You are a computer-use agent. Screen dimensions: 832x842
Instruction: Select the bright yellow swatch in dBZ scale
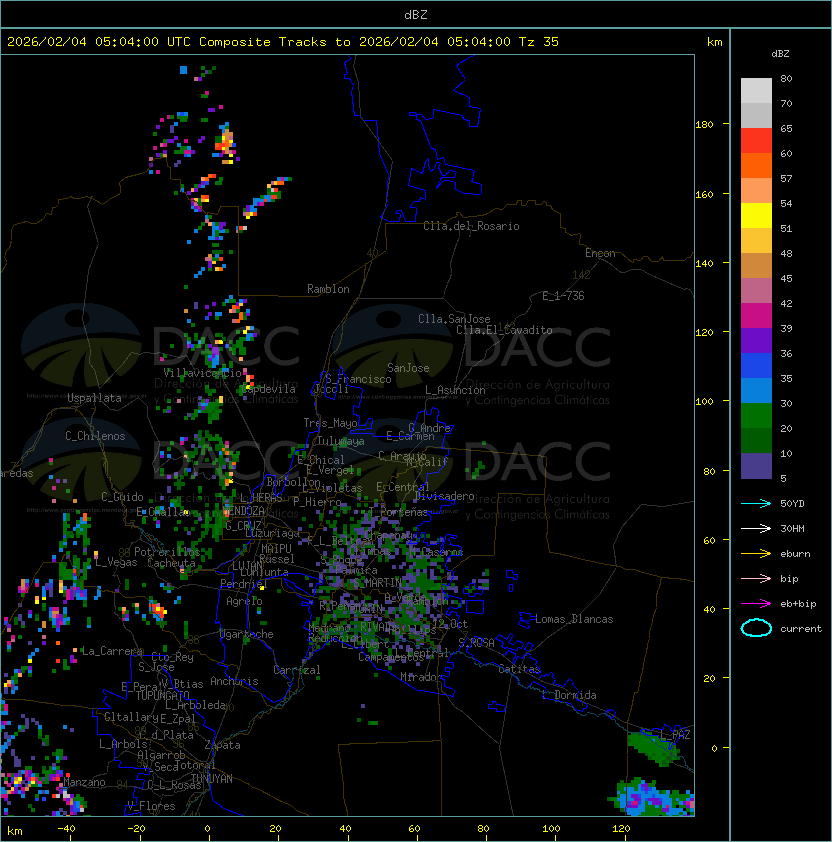pos(756,216)
